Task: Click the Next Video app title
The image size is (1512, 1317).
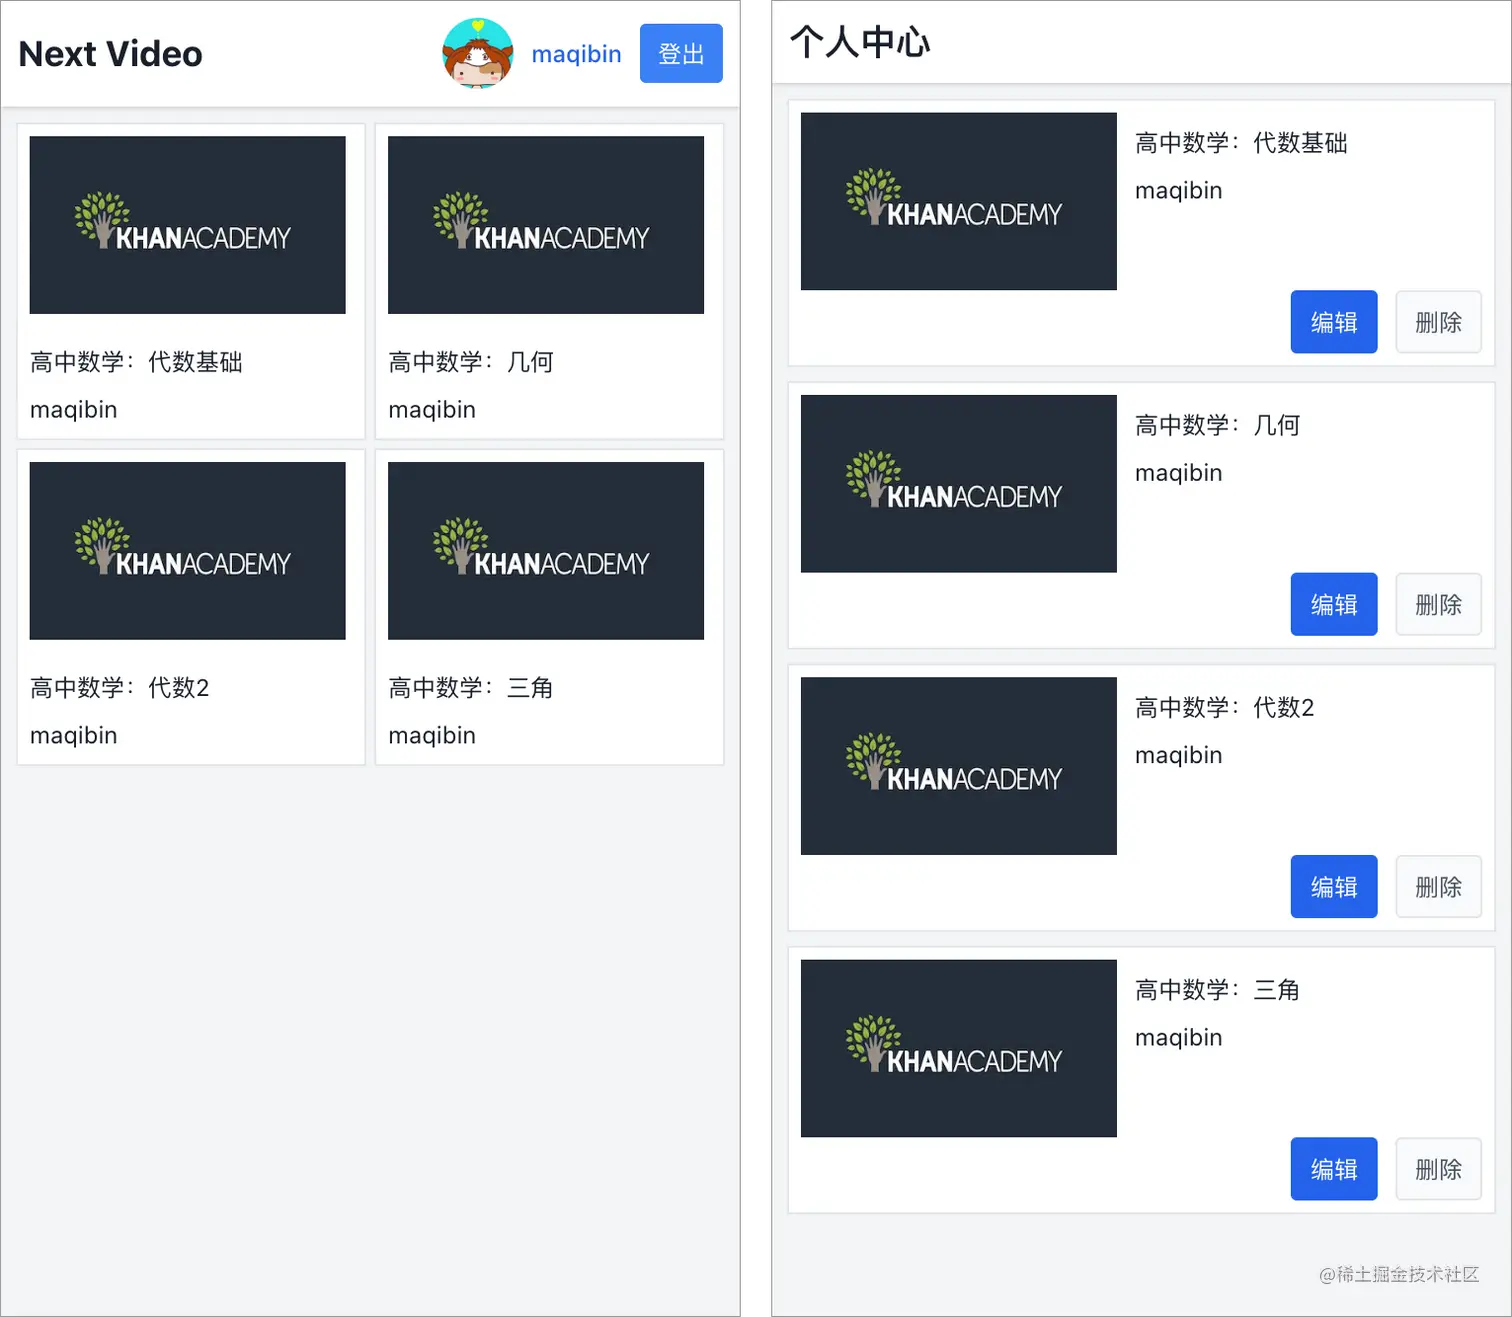Action: (110, 53)
